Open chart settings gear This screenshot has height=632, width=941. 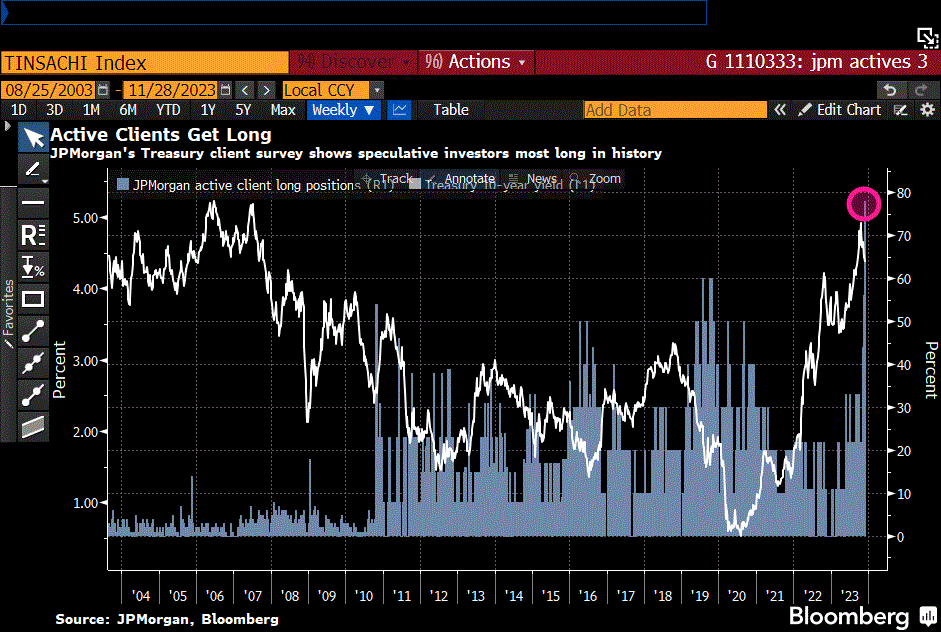927,110
